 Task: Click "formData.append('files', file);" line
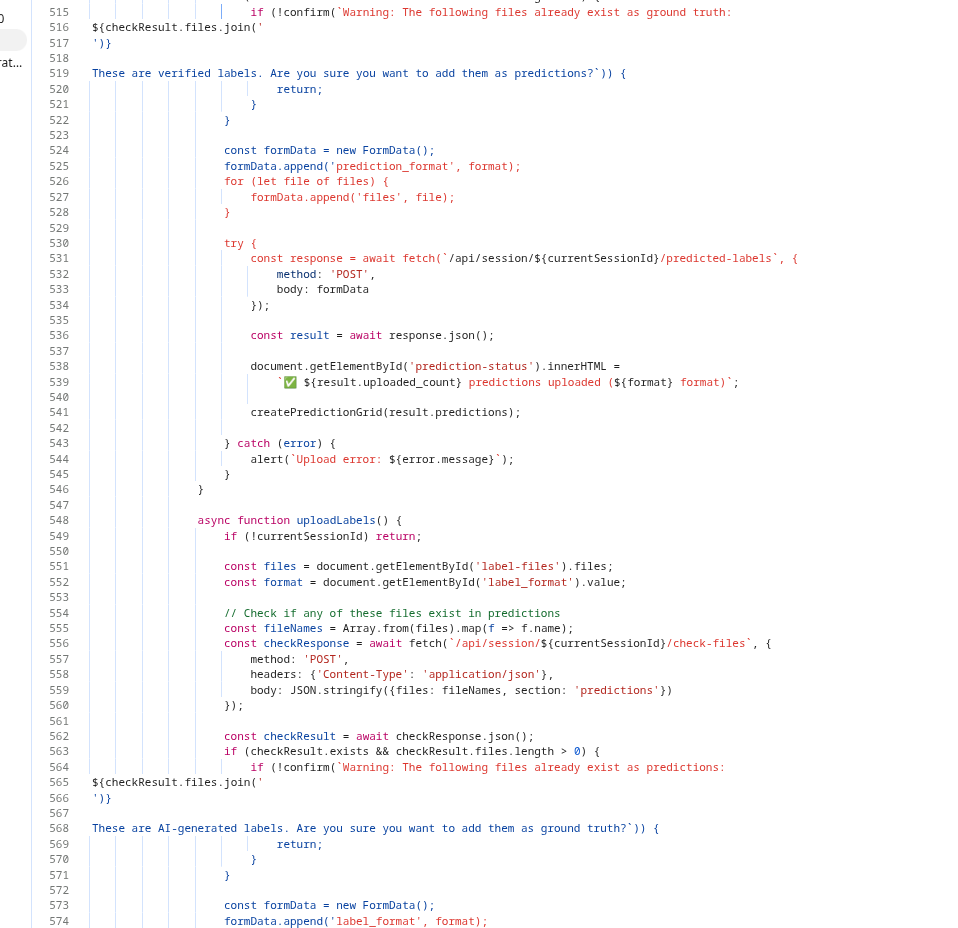coord(353,197)
